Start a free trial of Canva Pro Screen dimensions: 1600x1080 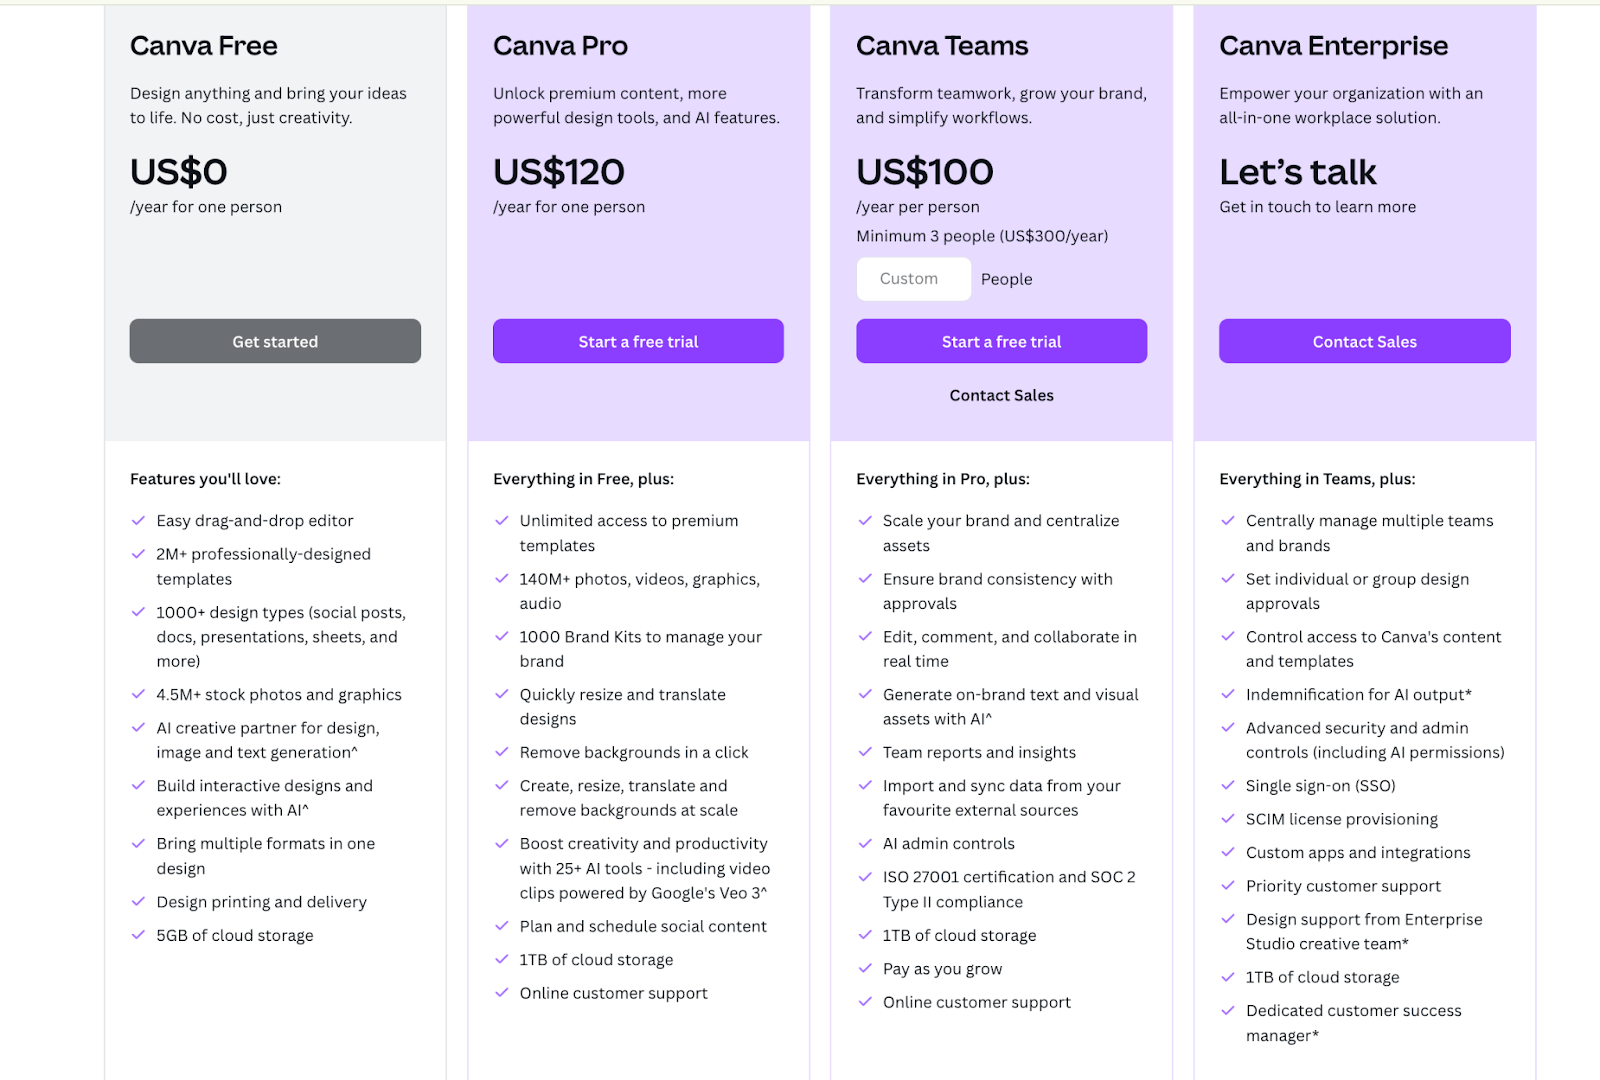638,341
